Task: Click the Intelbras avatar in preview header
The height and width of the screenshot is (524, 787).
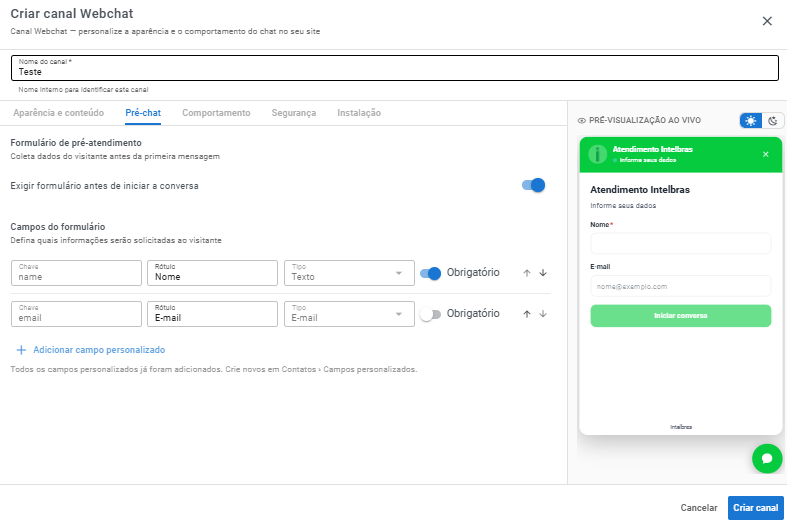Action: (597, 154)
